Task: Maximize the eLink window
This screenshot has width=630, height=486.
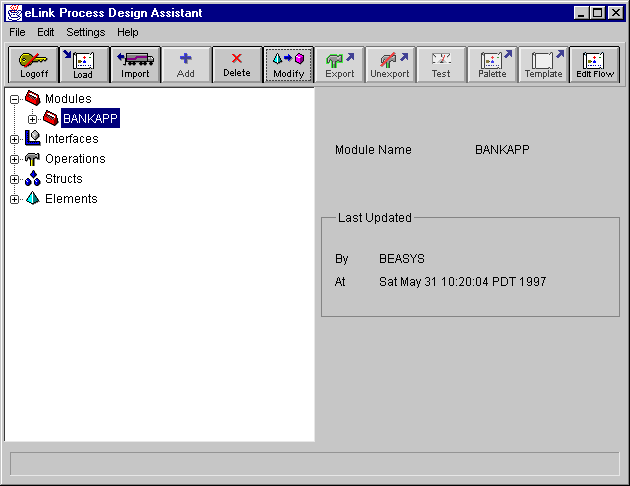Action: pos(597,13)
